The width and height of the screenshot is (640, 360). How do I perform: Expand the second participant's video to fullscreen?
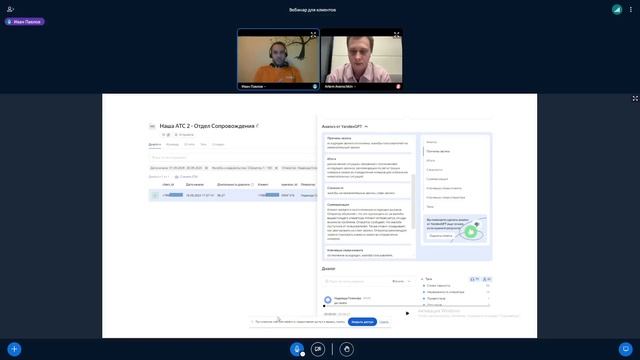point(396,35)
